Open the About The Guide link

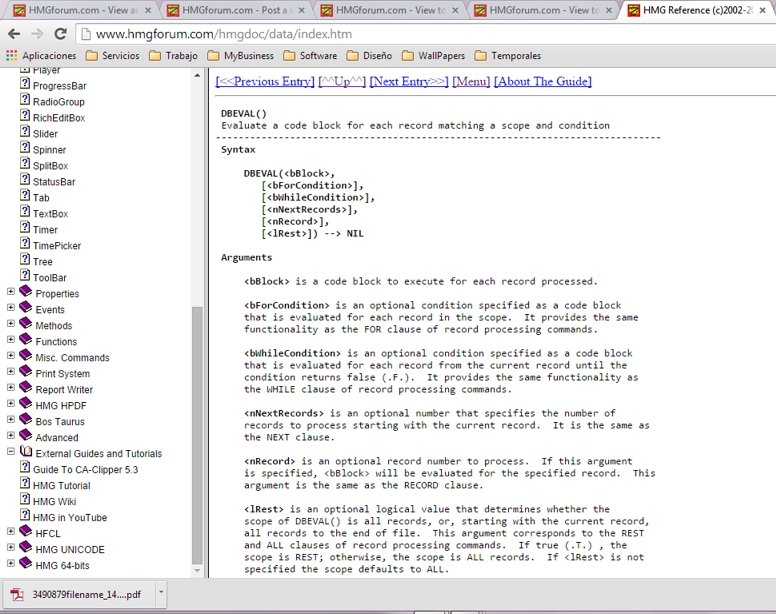coord(542,81)
